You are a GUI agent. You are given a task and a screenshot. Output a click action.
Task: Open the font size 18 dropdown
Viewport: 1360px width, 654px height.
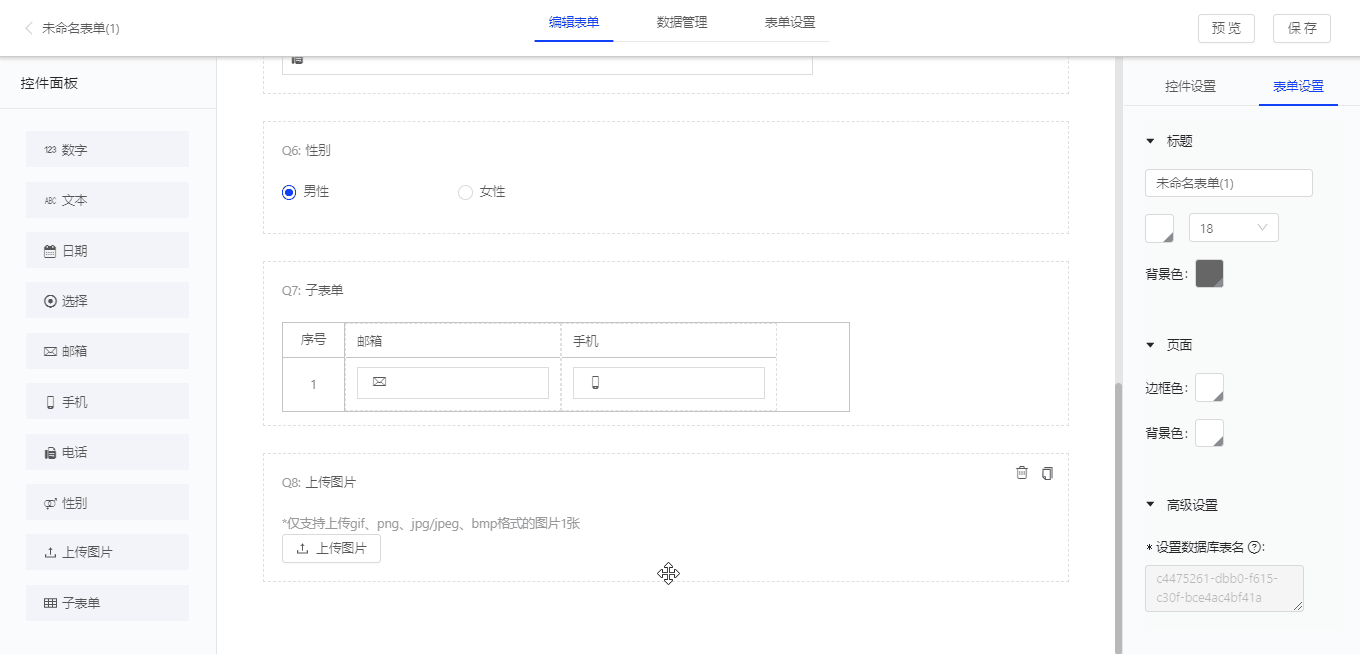tap(1233, 227)
